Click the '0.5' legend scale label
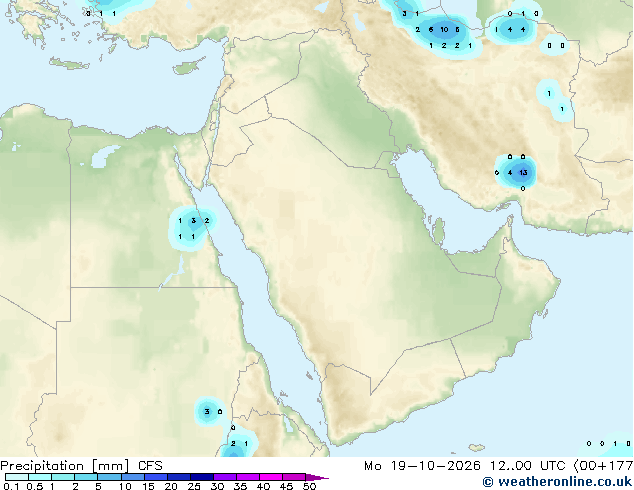This screenshot has height=490, width=634. [34, 486]
